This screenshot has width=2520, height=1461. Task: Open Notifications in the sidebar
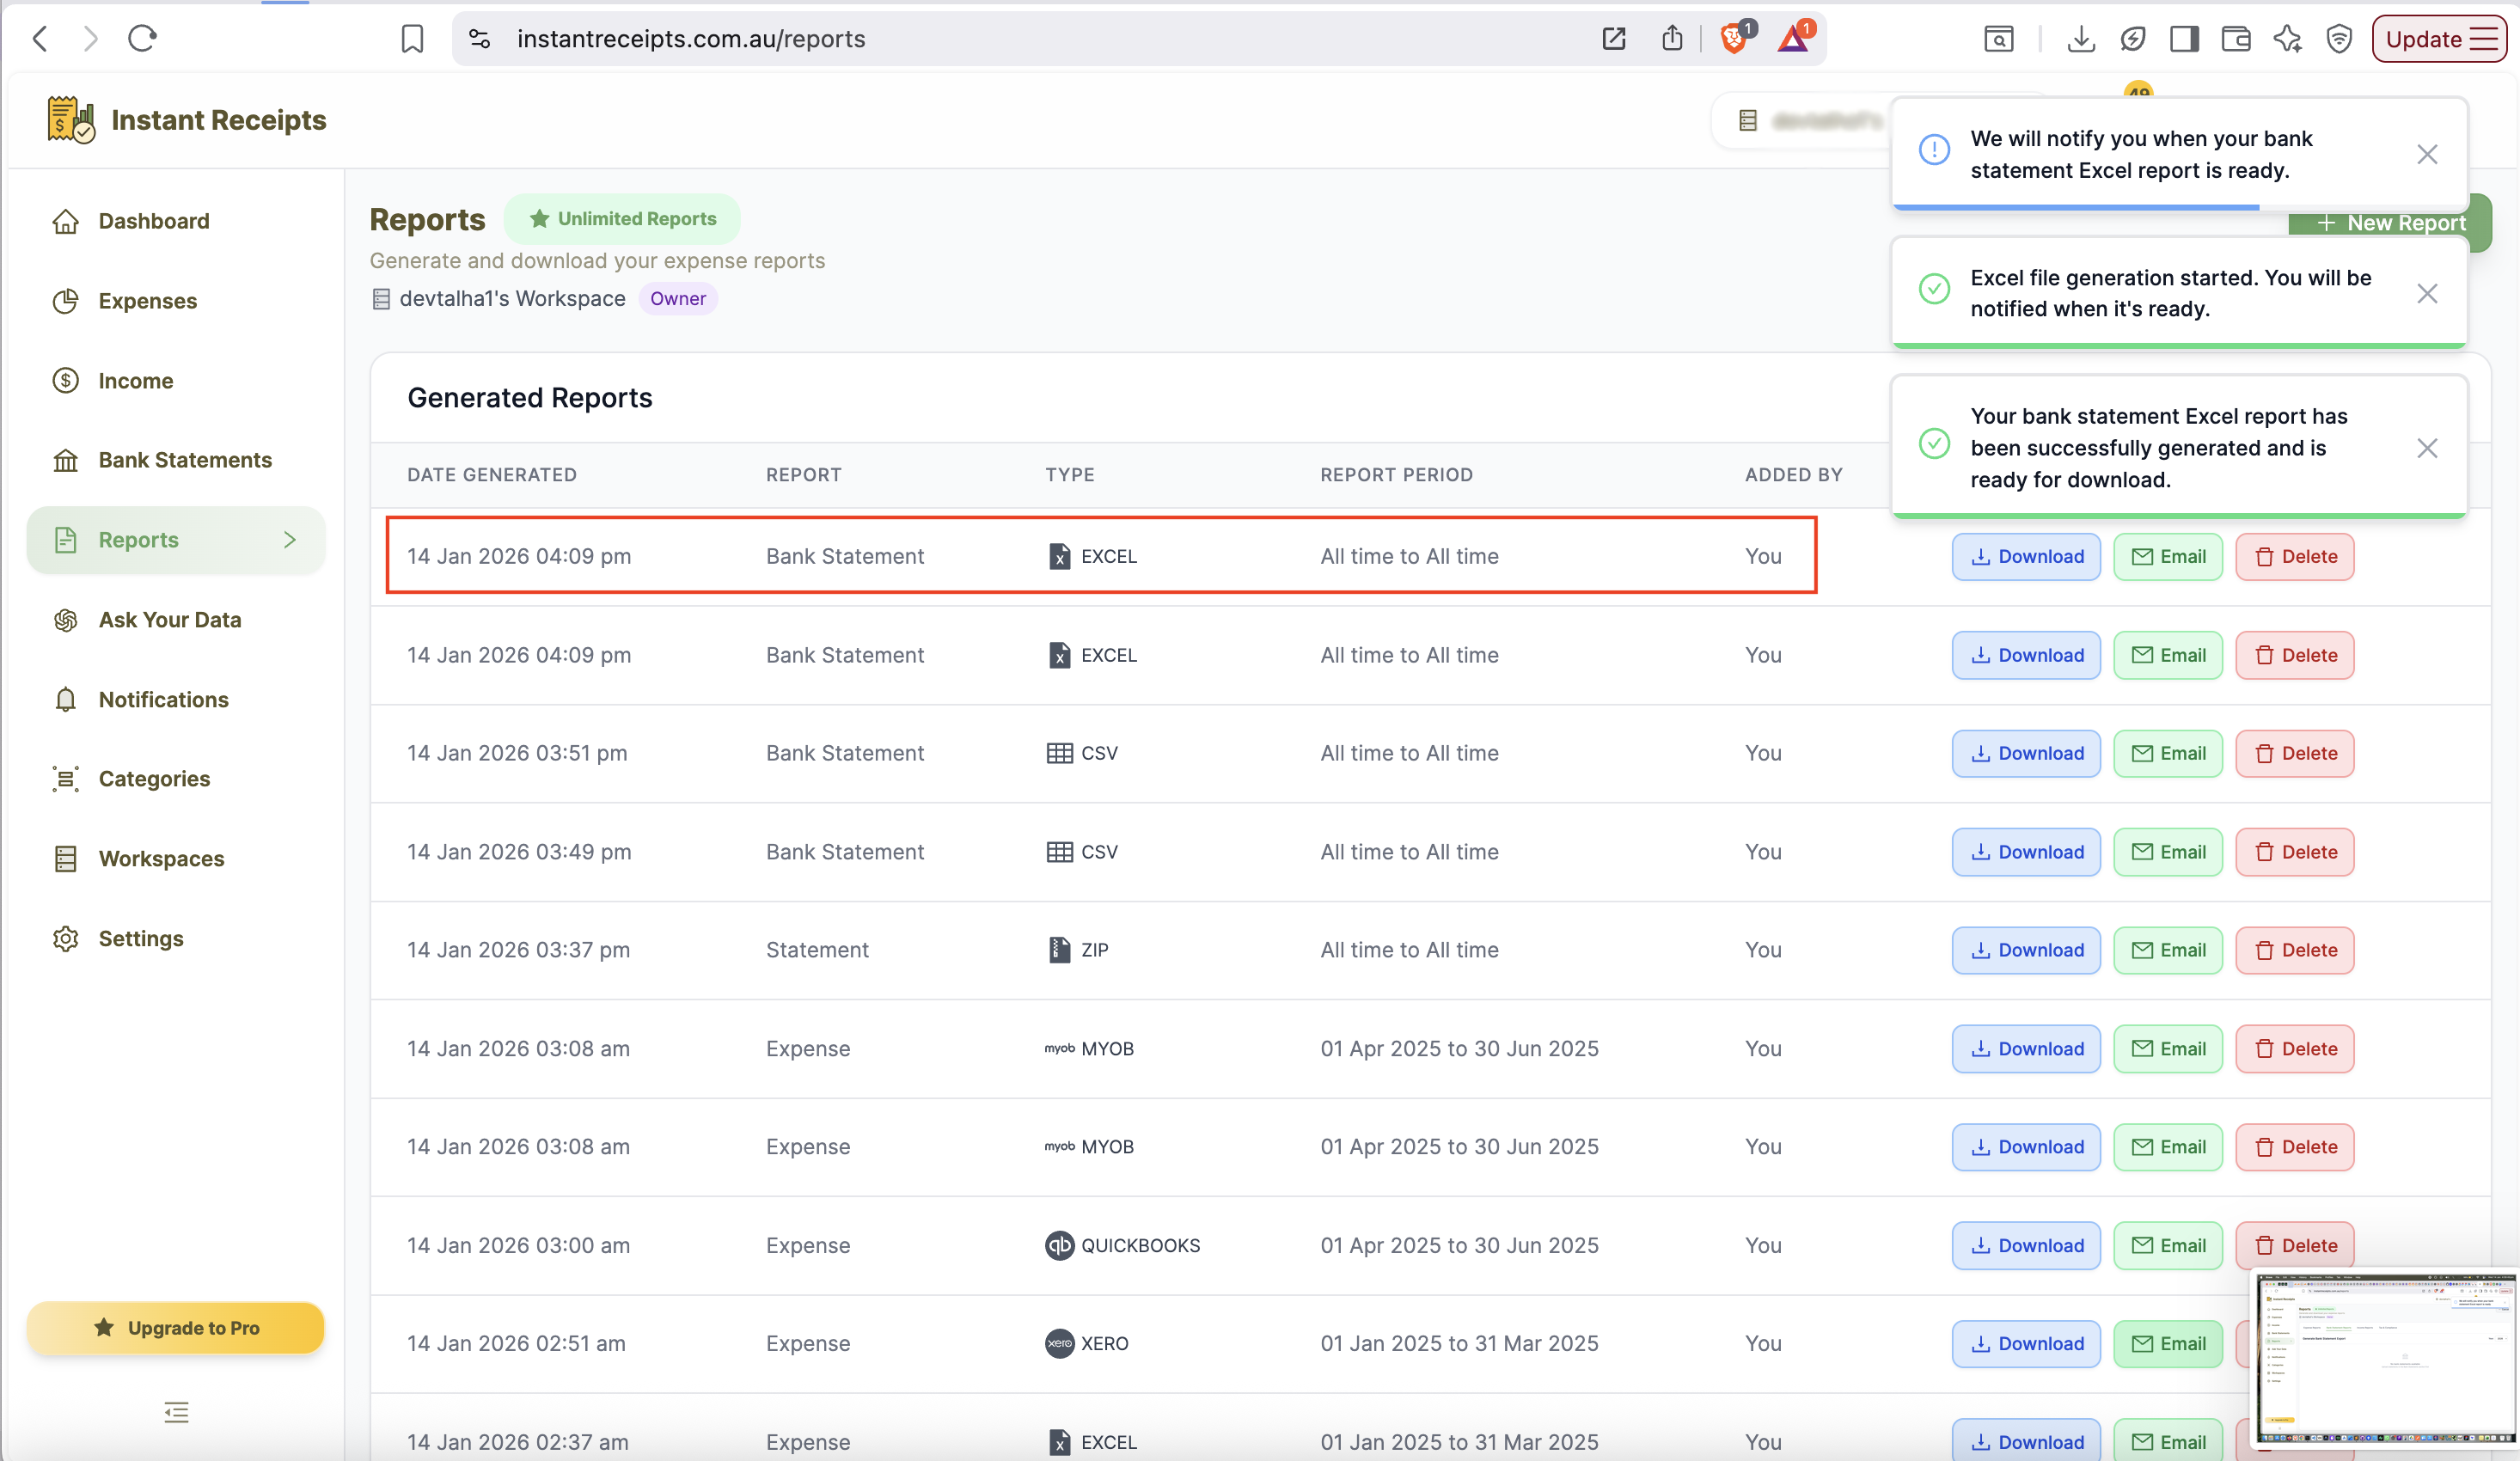click(176, 700)
